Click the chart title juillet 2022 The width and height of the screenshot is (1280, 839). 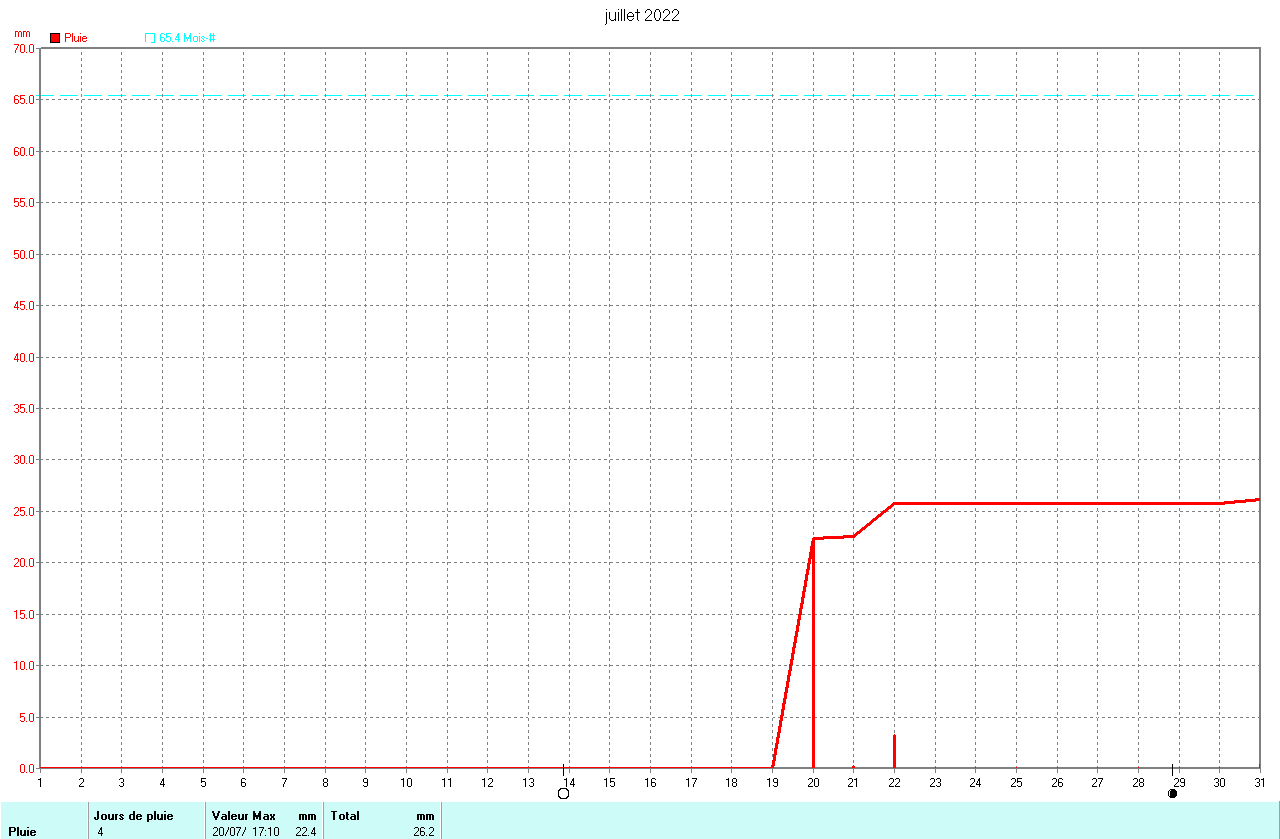tap(642, 15)
